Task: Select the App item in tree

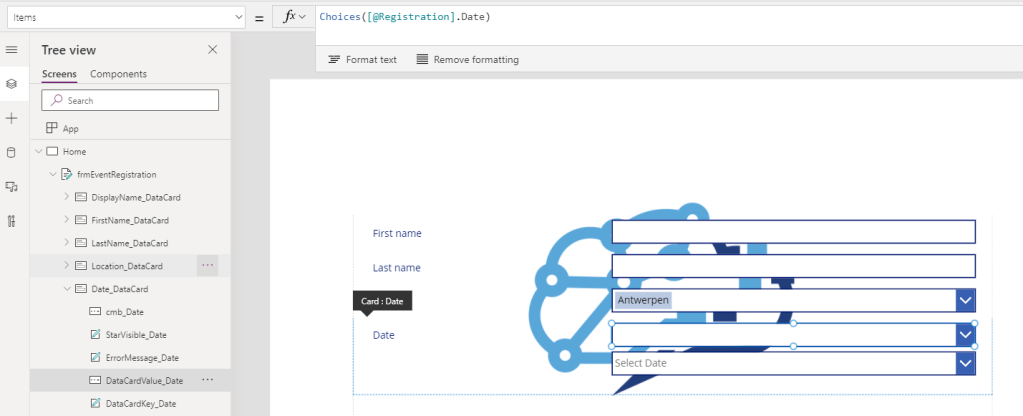Action: 70,129
